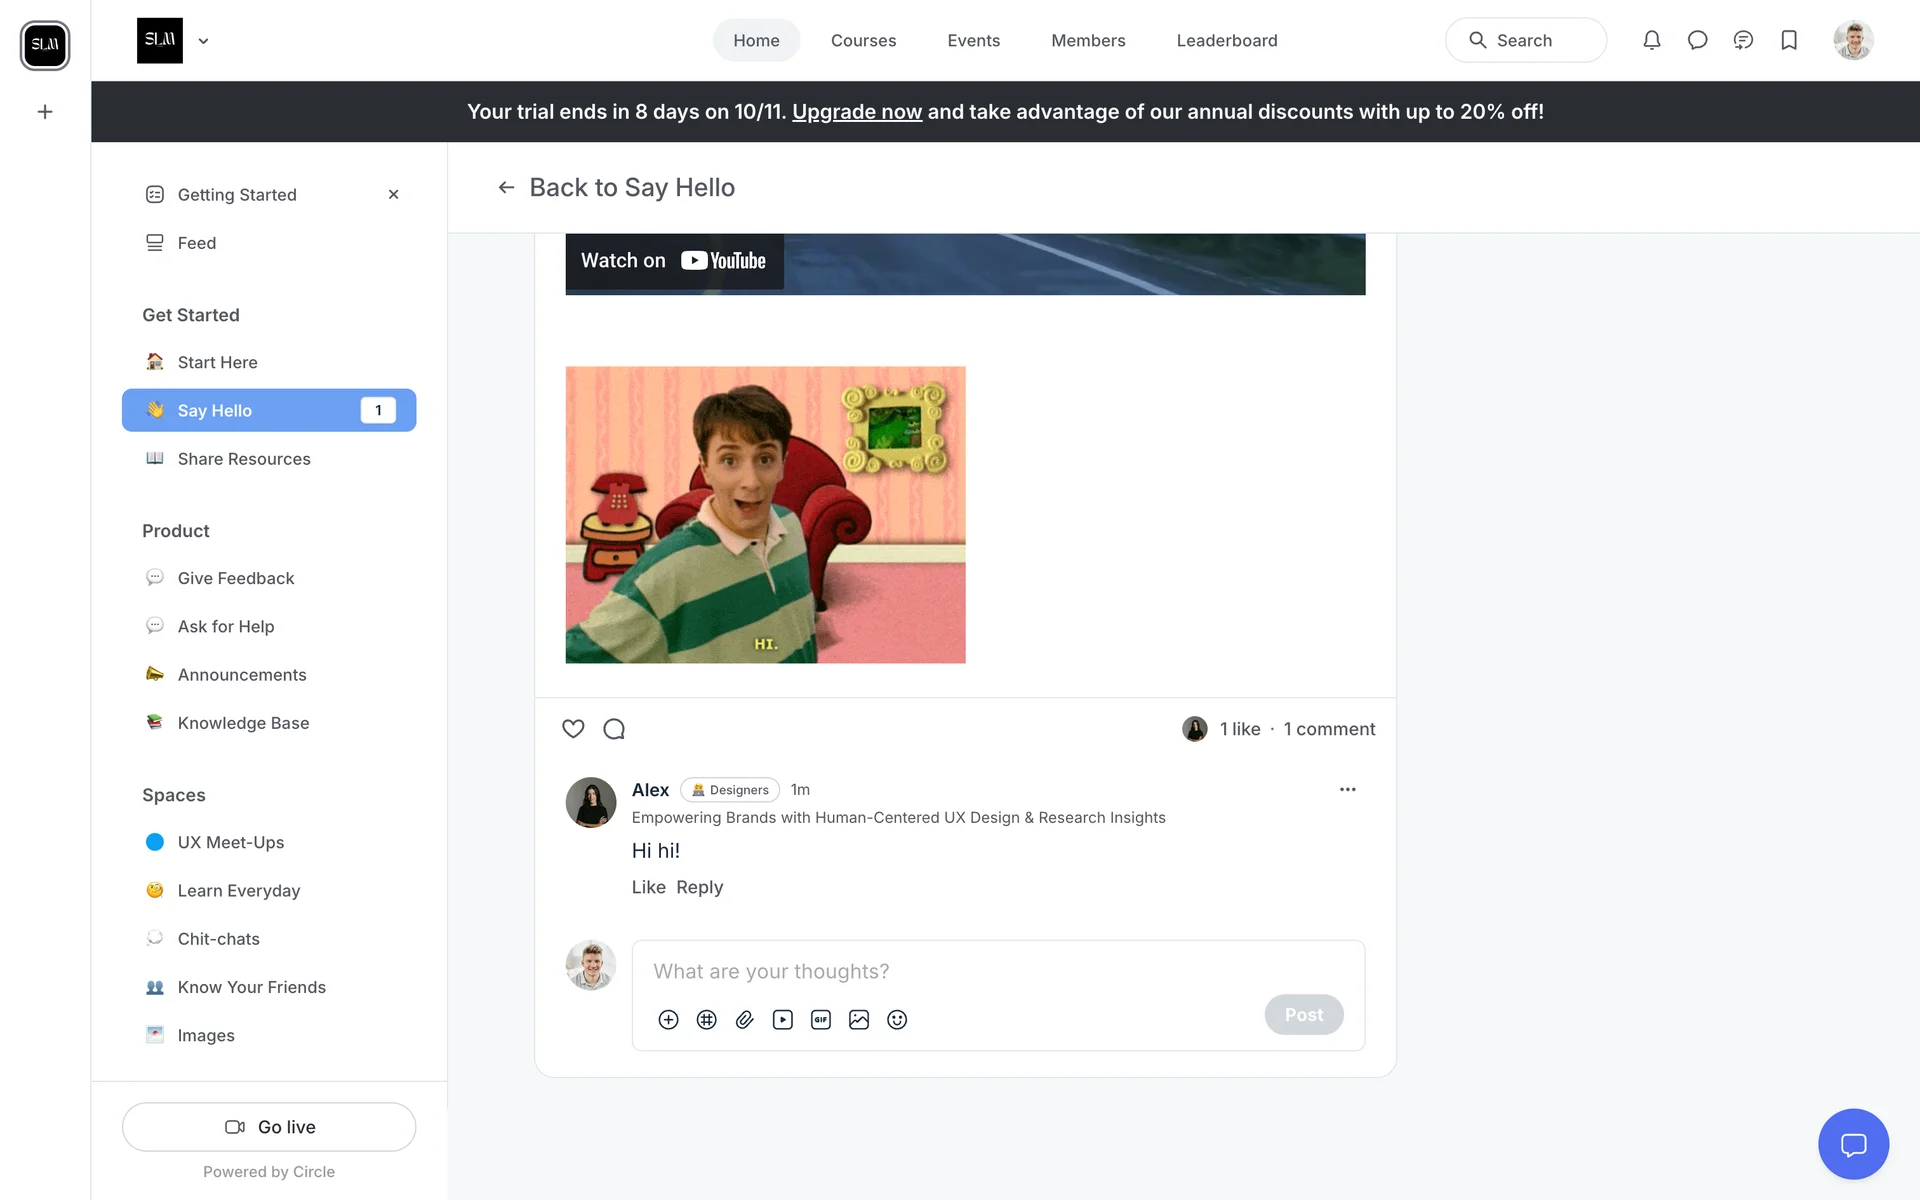Click the Upgrade now link

[x=857, y=111]
